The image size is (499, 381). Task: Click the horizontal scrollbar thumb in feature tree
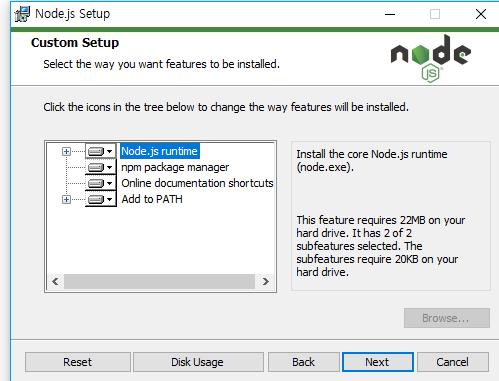point(159,282)
